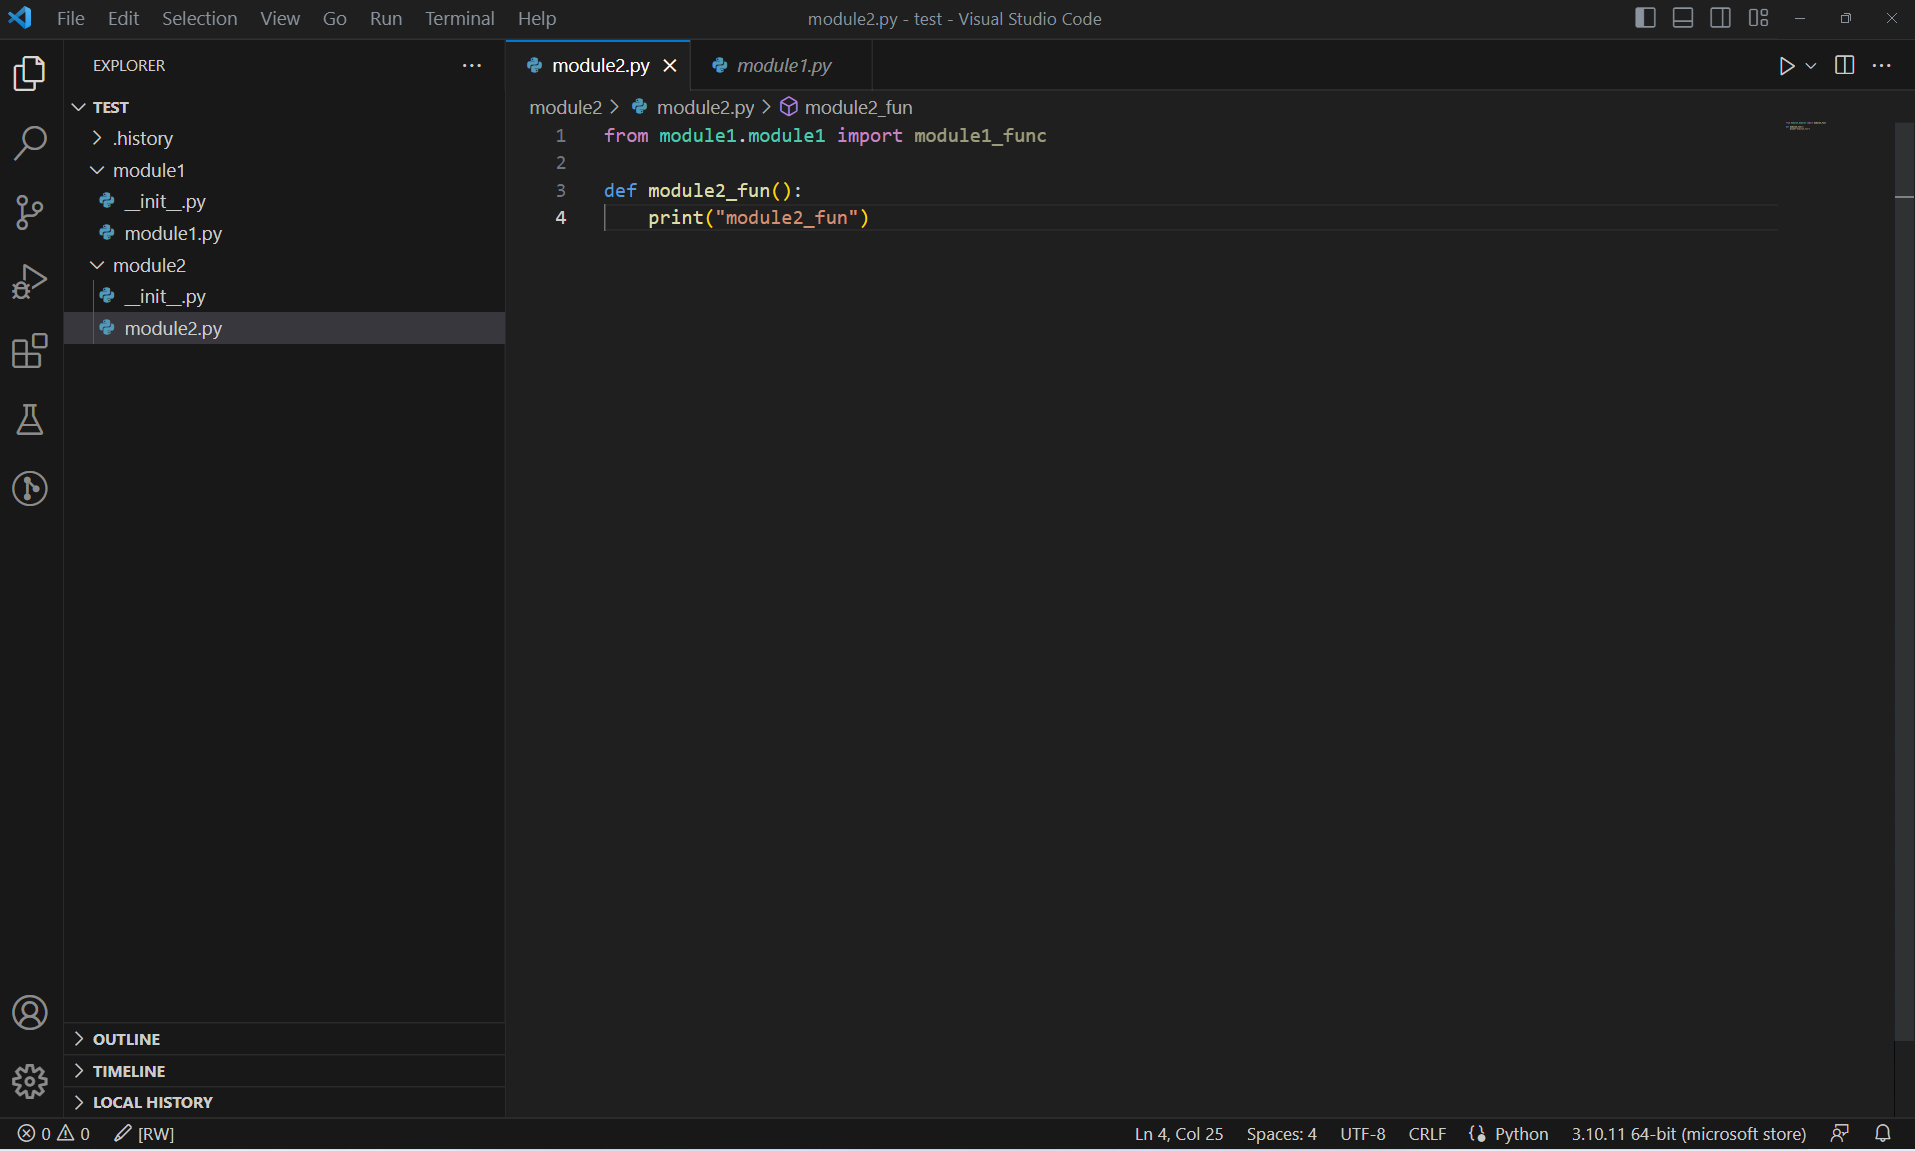Viewport: 1915px width, 1151px height.
Task: Open the Extensions view
Action: click(x=30, y=350)
